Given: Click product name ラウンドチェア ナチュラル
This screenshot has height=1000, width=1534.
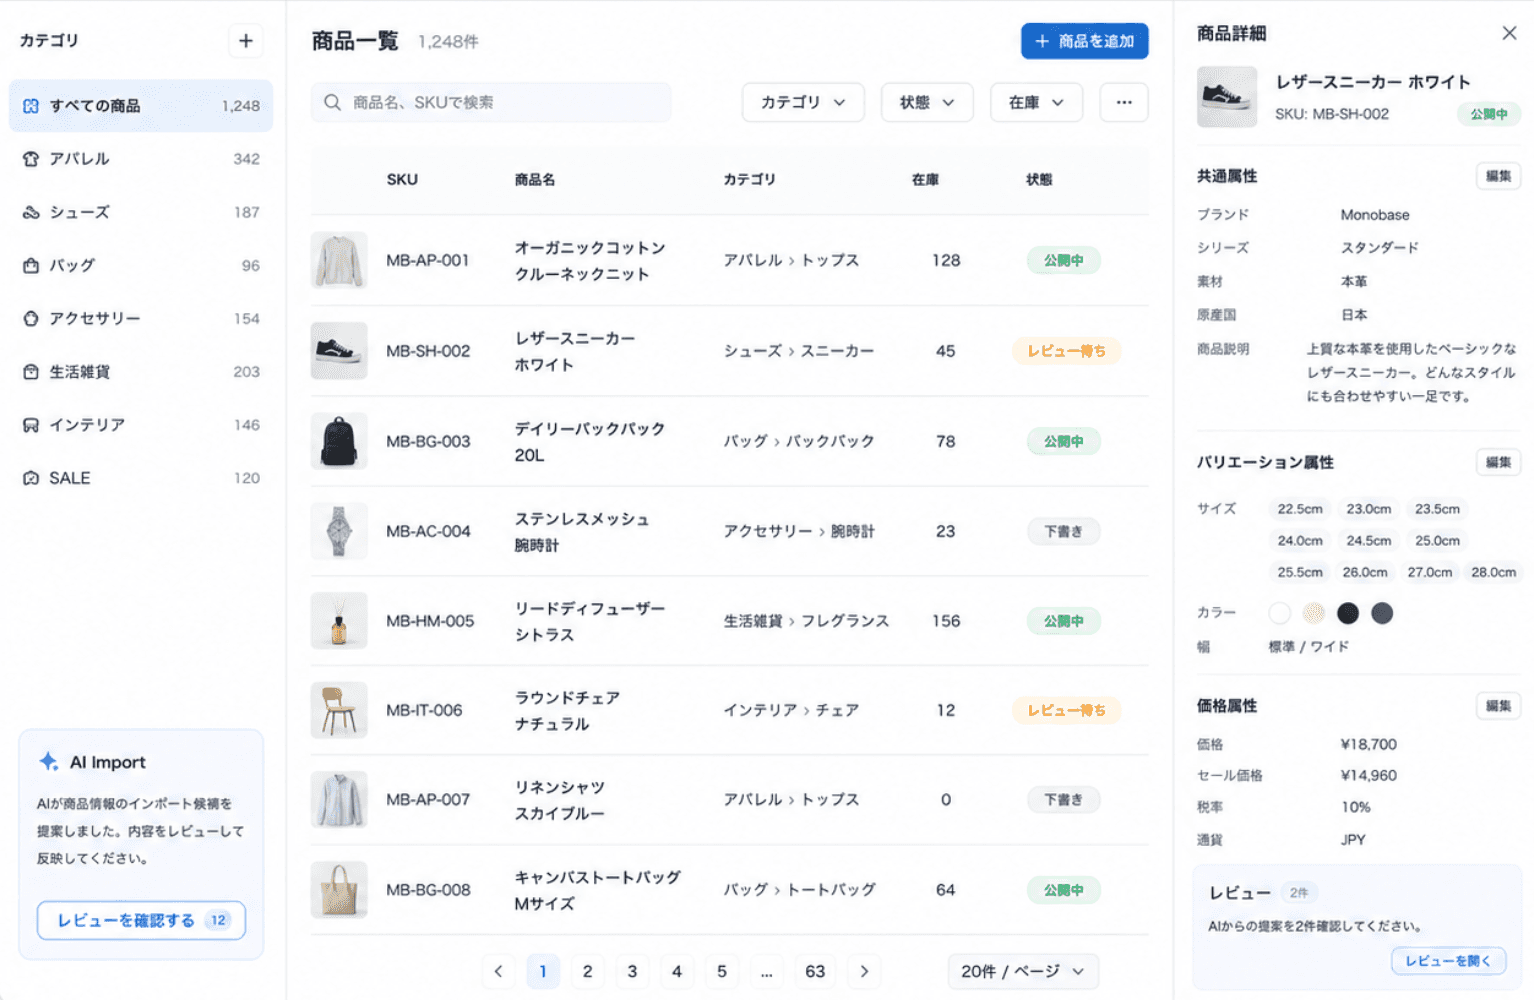Looking at the screenshot, I should coord(567,710).
